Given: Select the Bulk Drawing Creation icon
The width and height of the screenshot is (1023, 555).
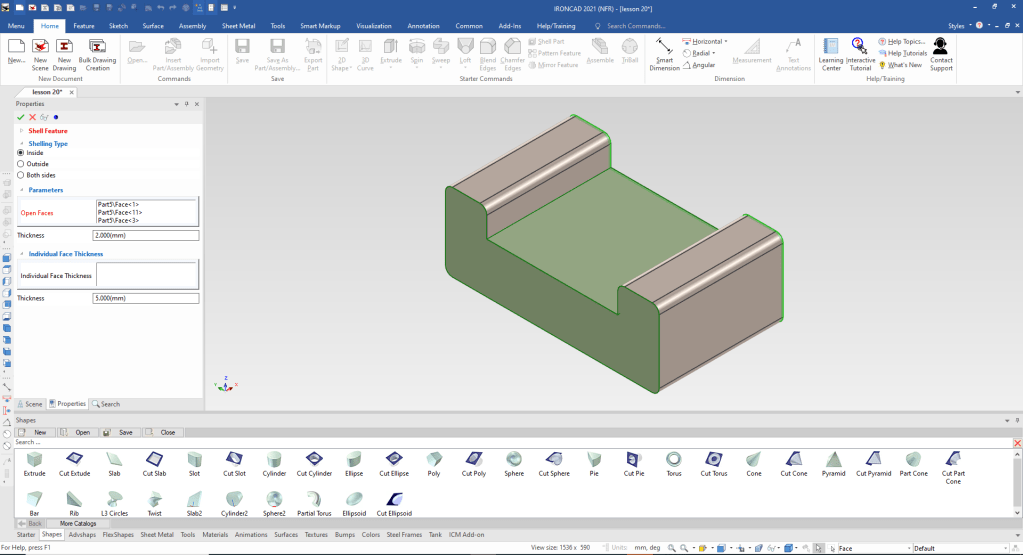Looking at the screenshot, I should pyautogui.click(x=97, y=47).
